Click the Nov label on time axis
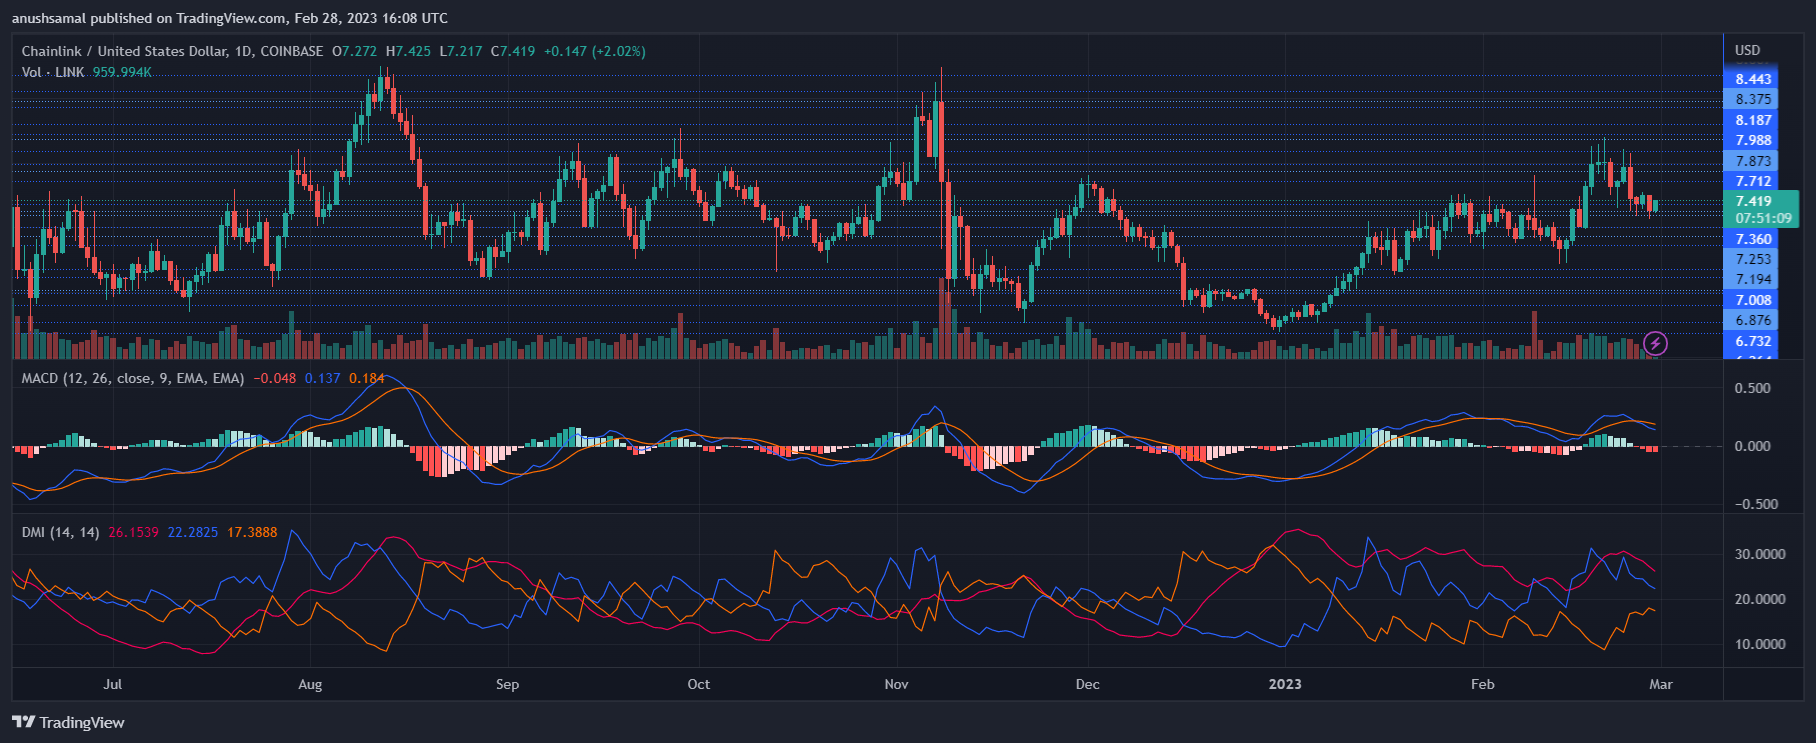 point(896,684)
